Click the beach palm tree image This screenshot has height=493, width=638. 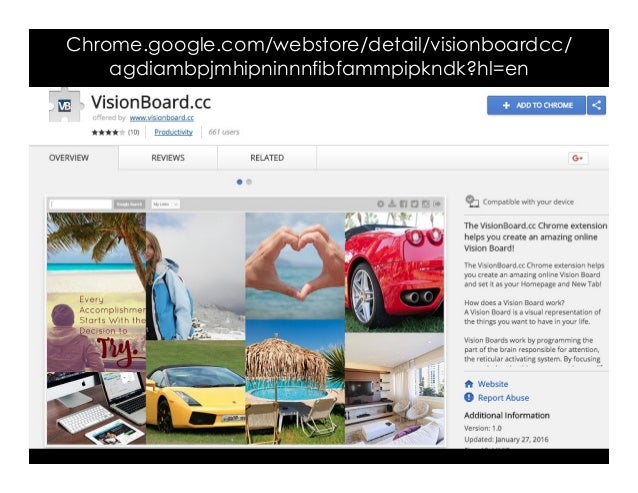(x=96, y=252)
